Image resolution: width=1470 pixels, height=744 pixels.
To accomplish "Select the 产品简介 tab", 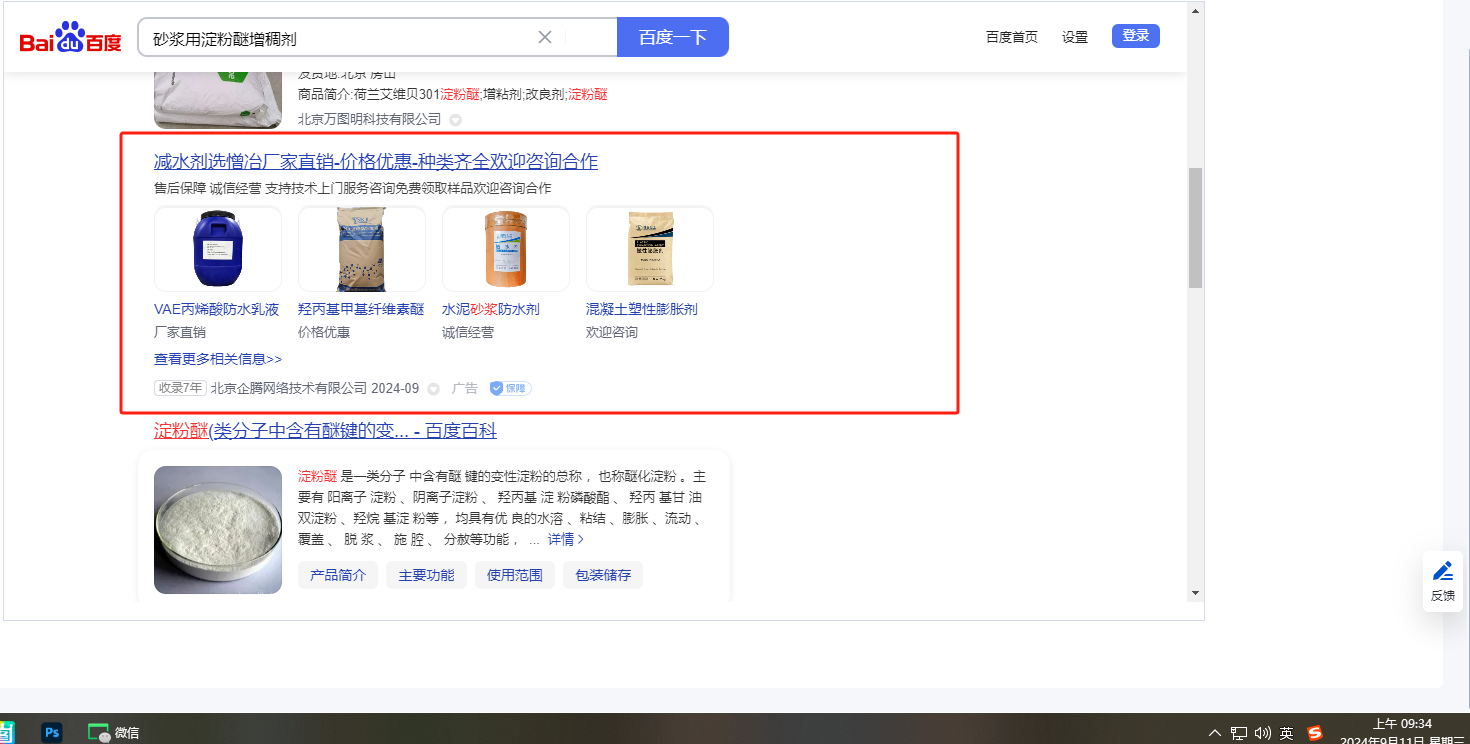I will [338, 575].
